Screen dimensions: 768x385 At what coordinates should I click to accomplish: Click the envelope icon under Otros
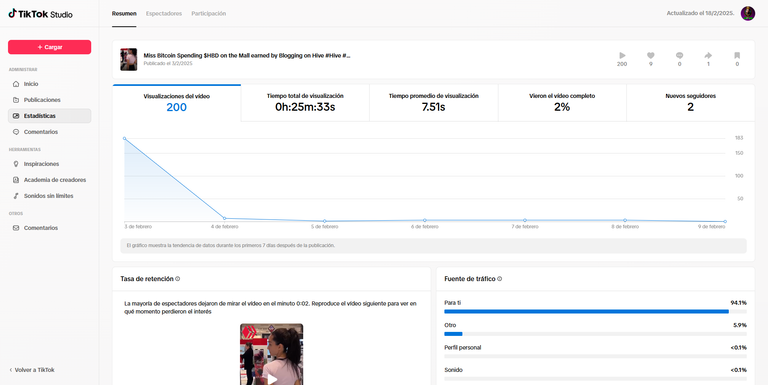pos(16,228)
